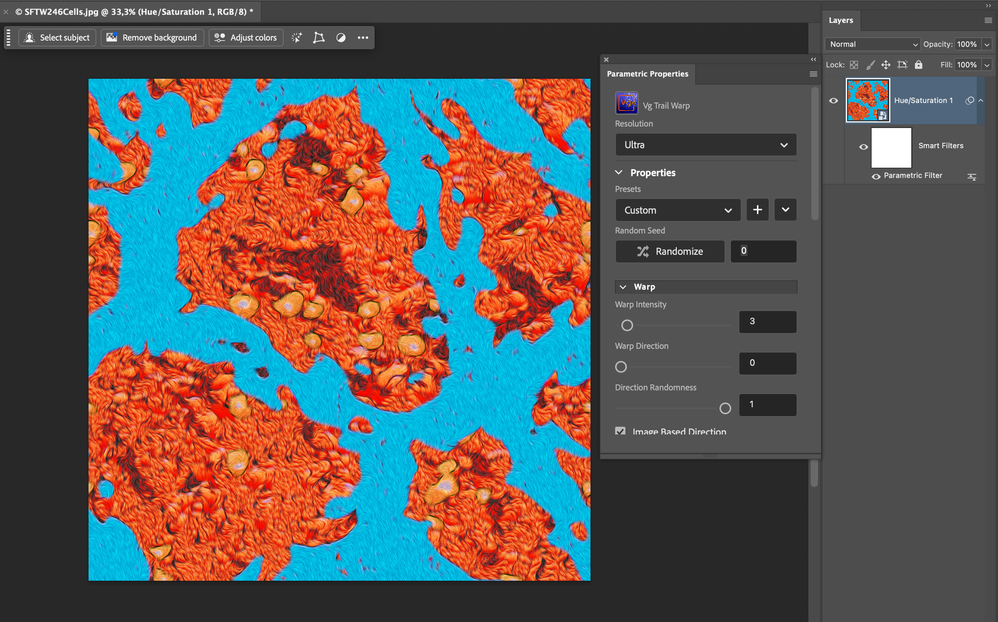Viewport: 998px width, 622px height.
Task: Open the Normal blend mode dropdown
Action: (873, 44)
